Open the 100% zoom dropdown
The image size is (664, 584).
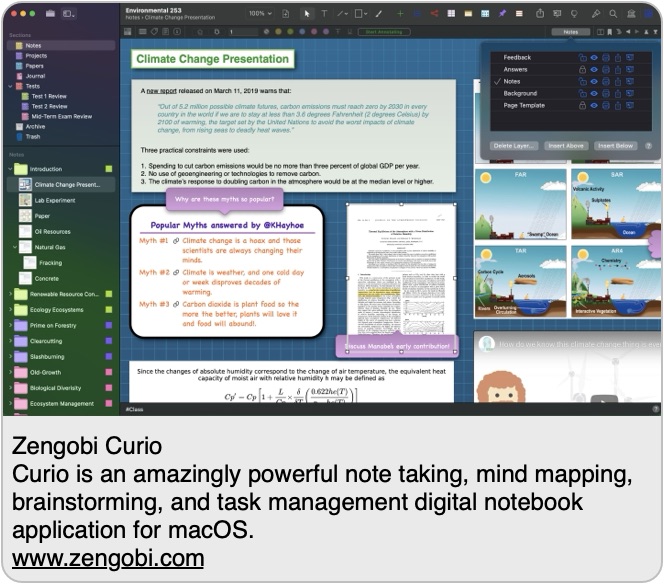[x=260, y=14]
